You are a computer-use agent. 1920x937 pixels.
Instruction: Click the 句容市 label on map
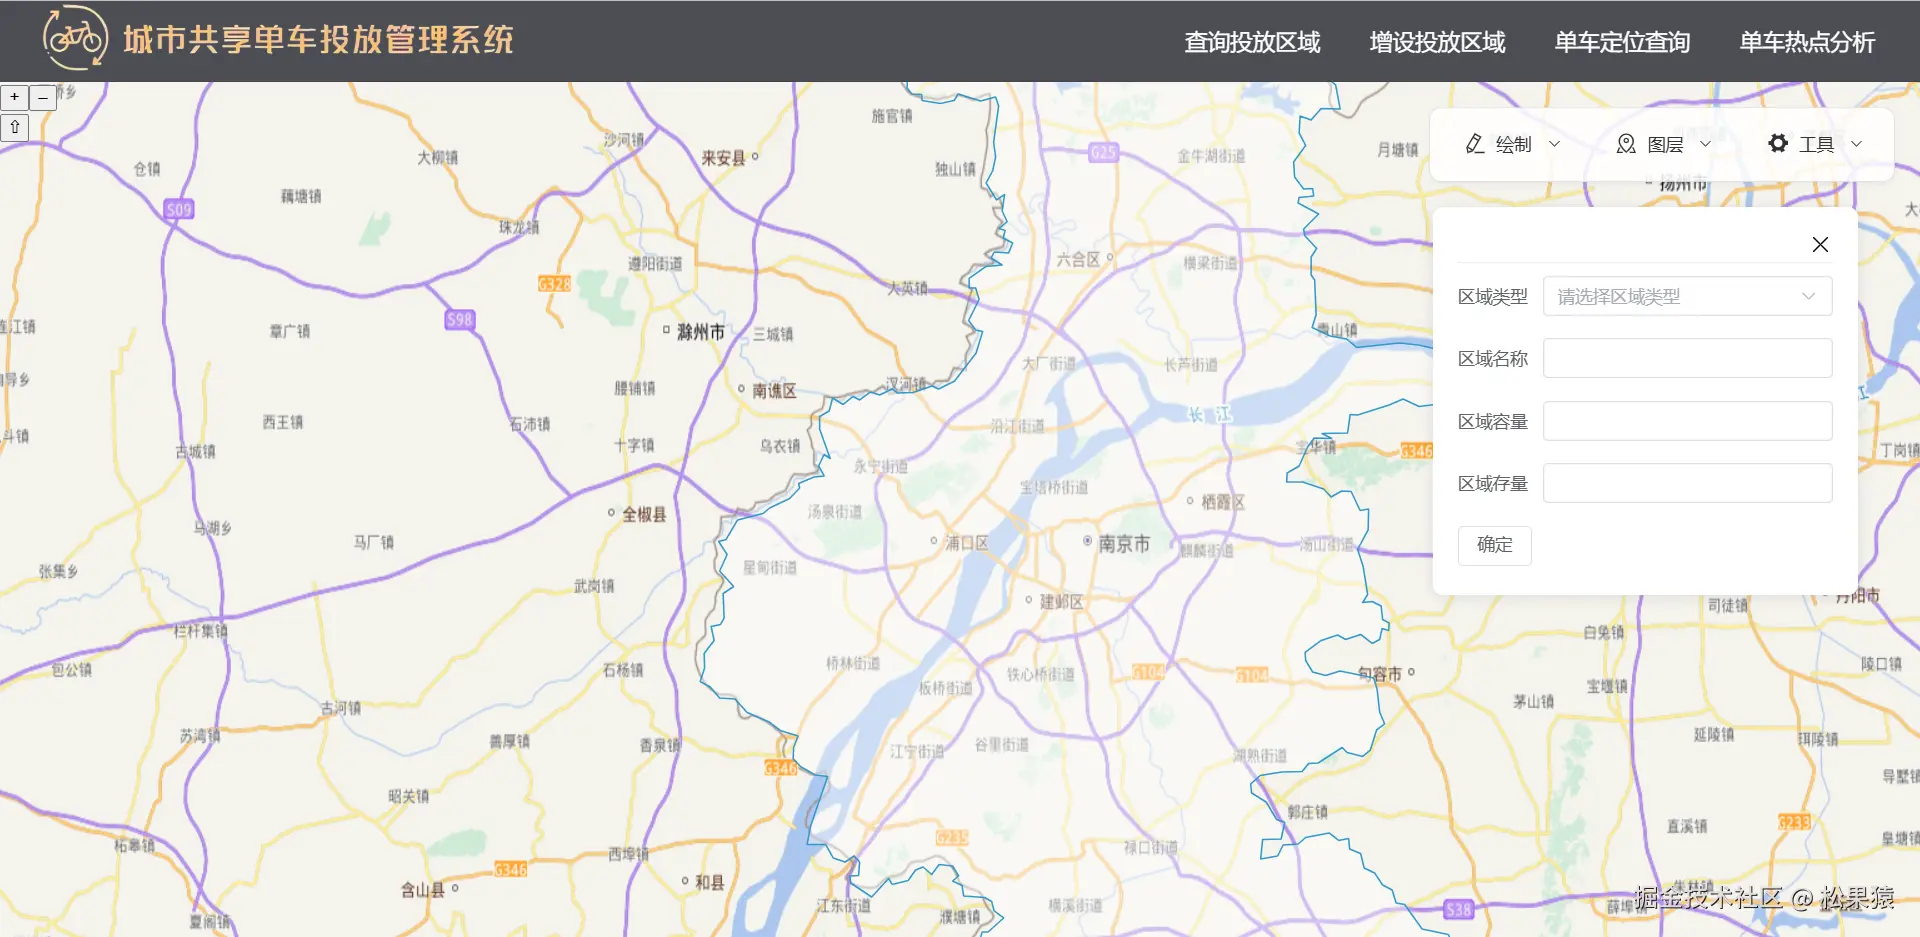tap(1379, 674)
